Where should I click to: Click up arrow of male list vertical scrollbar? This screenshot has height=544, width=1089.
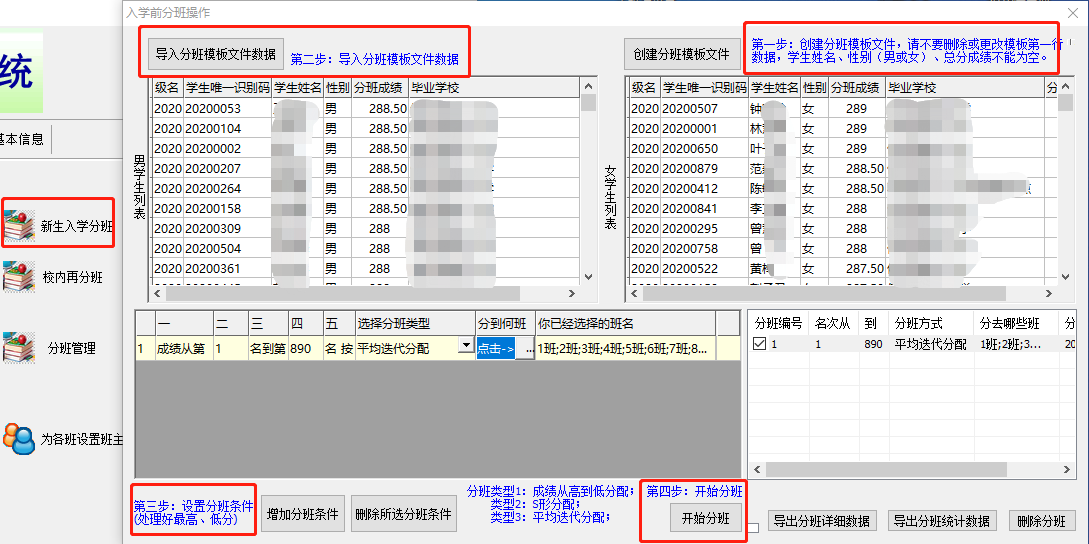(589, 86)
